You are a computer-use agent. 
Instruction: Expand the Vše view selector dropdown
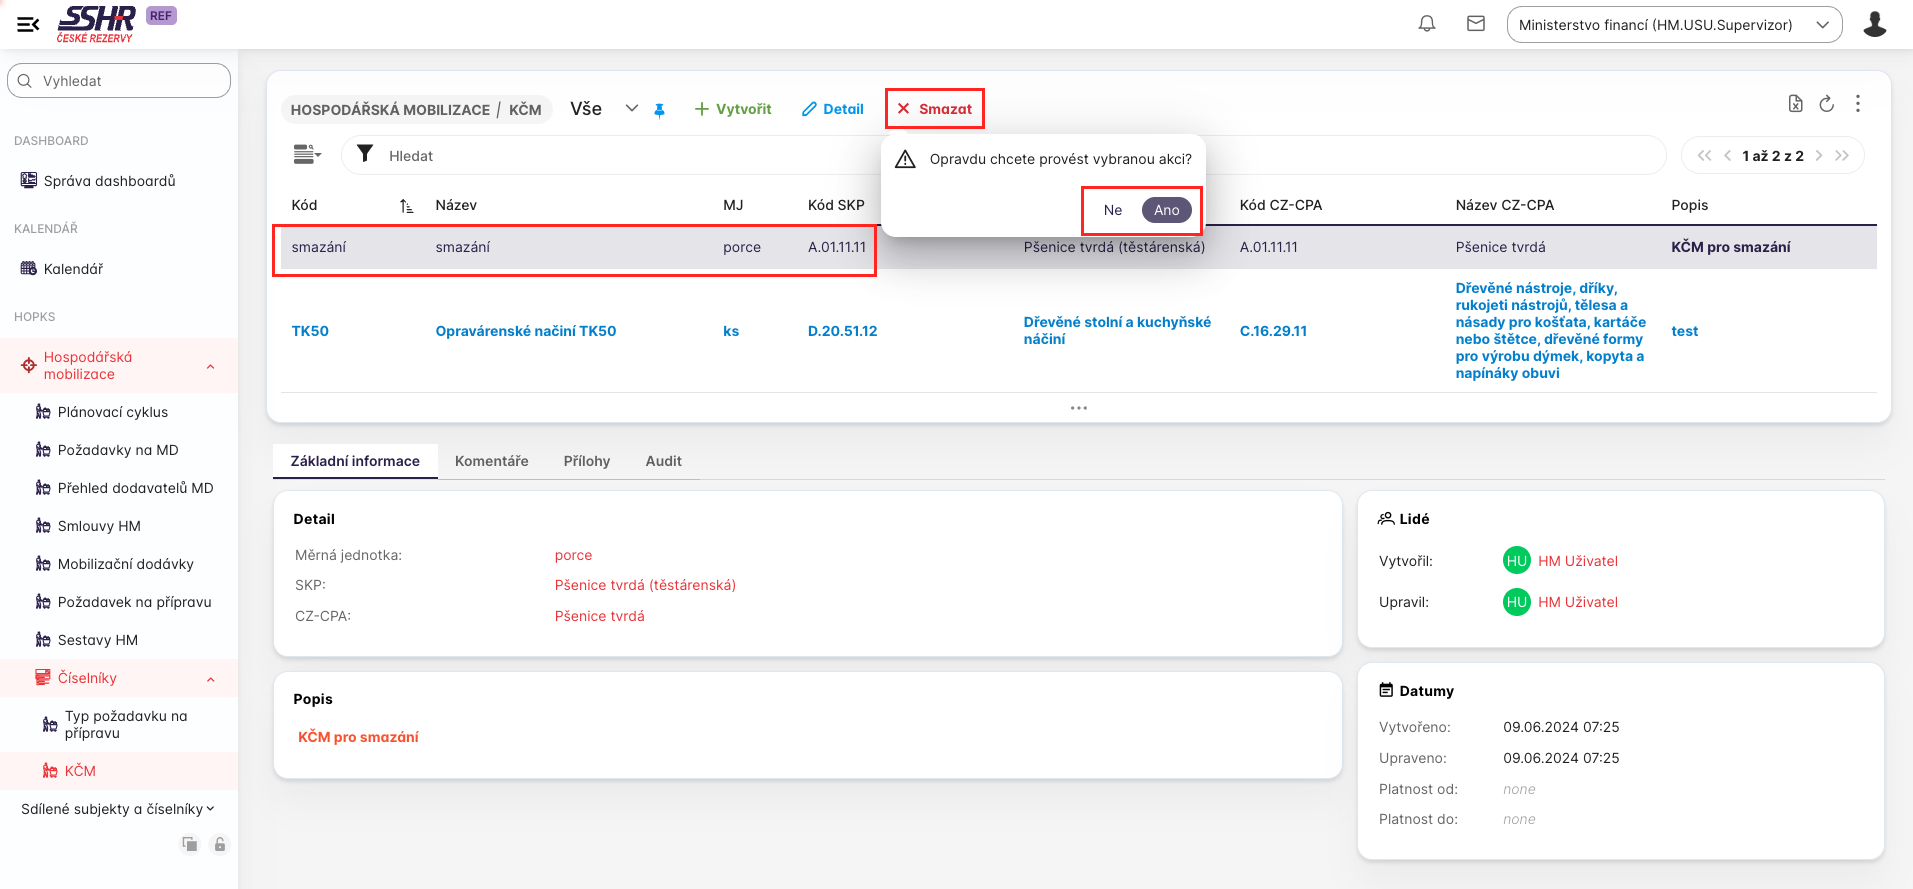631,108
